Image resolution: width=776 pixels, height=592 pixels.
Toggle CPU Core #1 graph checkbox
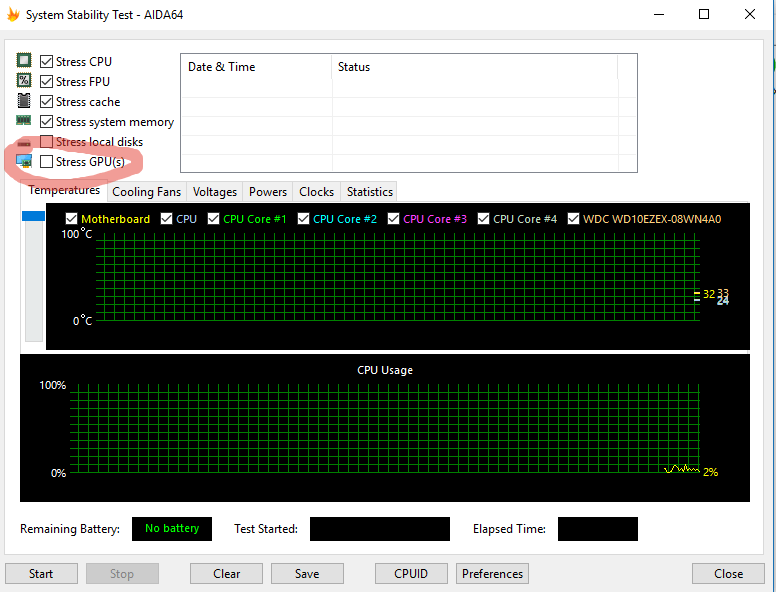coord(214,219)
